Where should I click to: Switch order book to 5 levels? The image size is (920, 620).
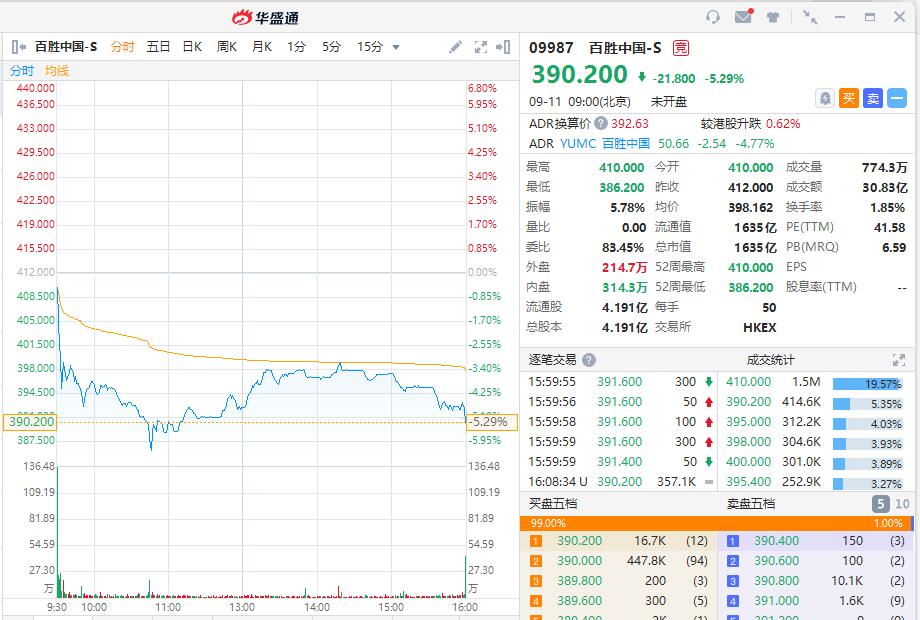(x=881, y=504)
